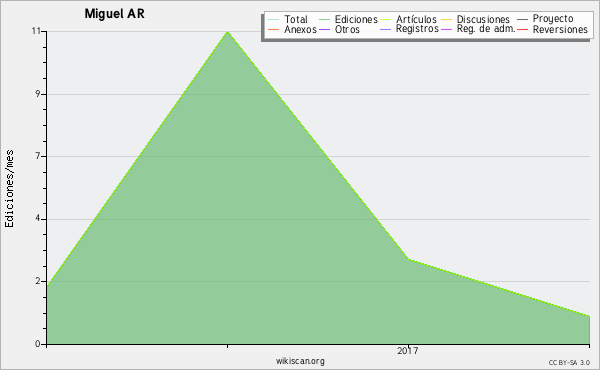The height and width of the screenshot is (370, 600).
Task: Click the Registros legend entry
Action: point(409,29)
